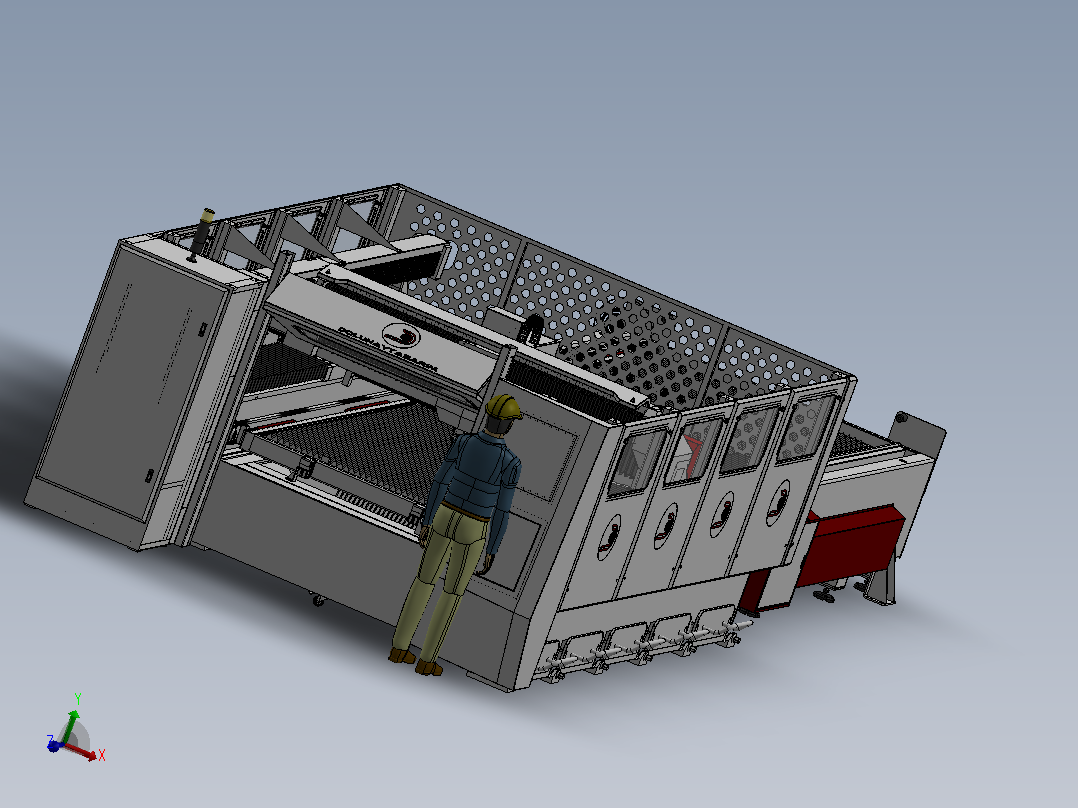
Task: Click the blue Z axis of the orientation triad
Action: pyautogui.click(x=54, y=745)
